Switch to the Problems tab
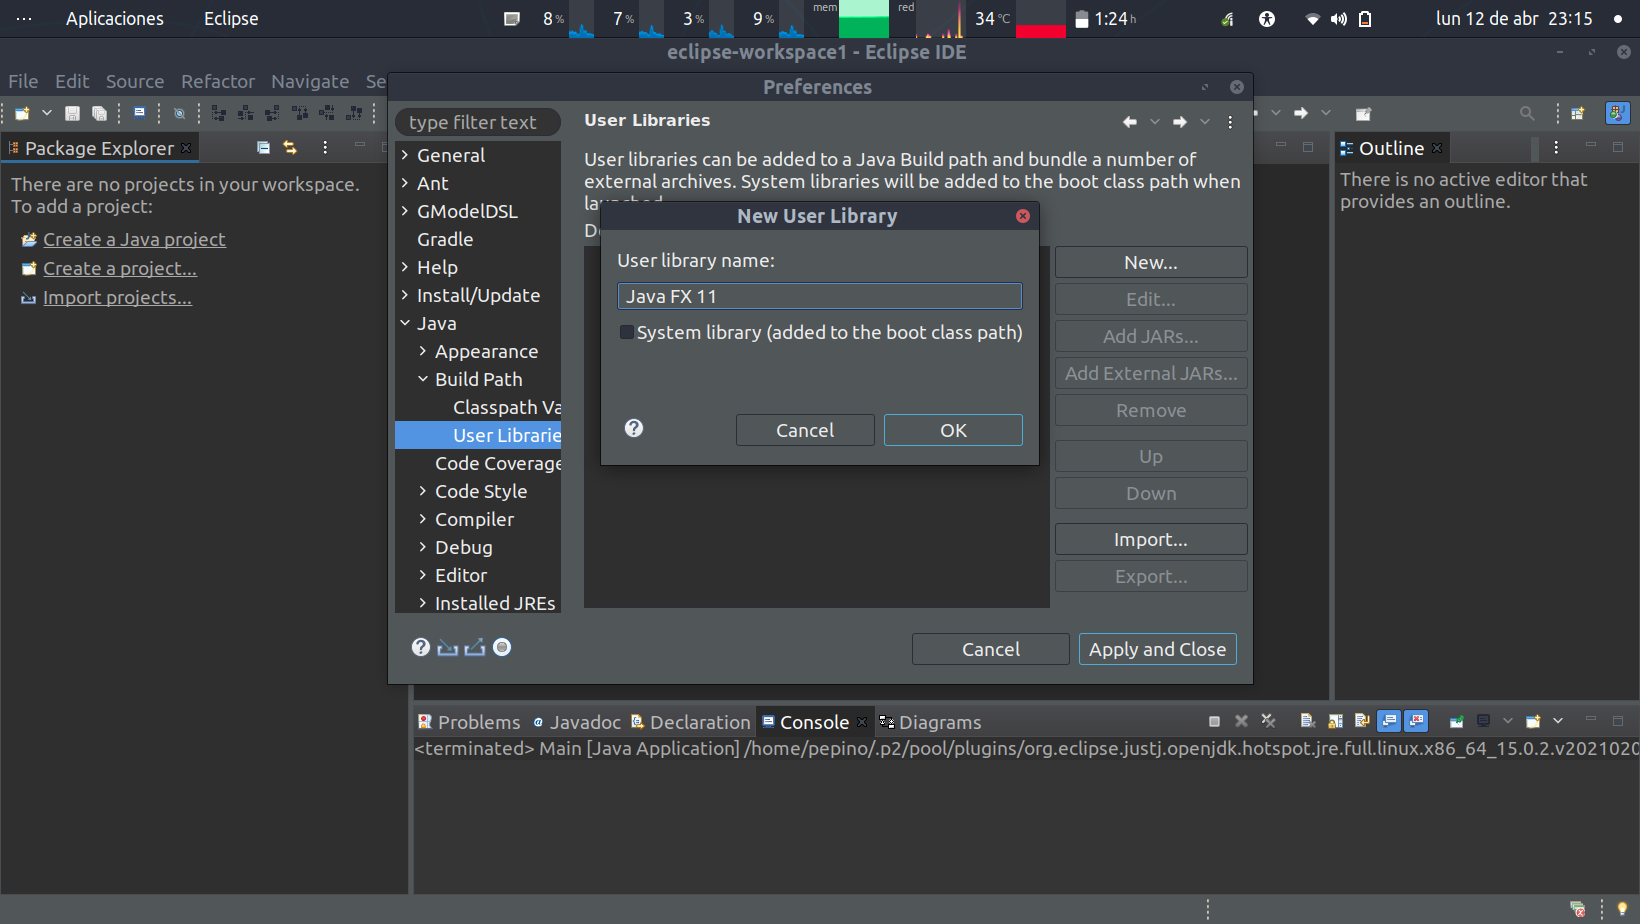Viewport: 1640px width, 924px height. [x=469, y=722]
